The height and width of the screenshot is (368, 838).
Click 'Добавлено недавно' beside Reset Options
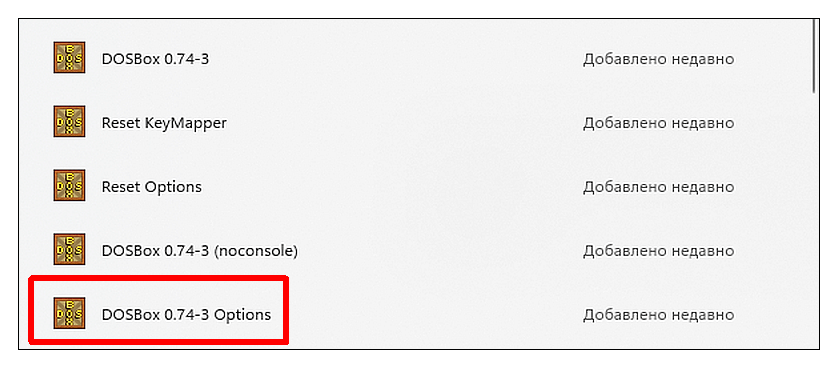658,187
